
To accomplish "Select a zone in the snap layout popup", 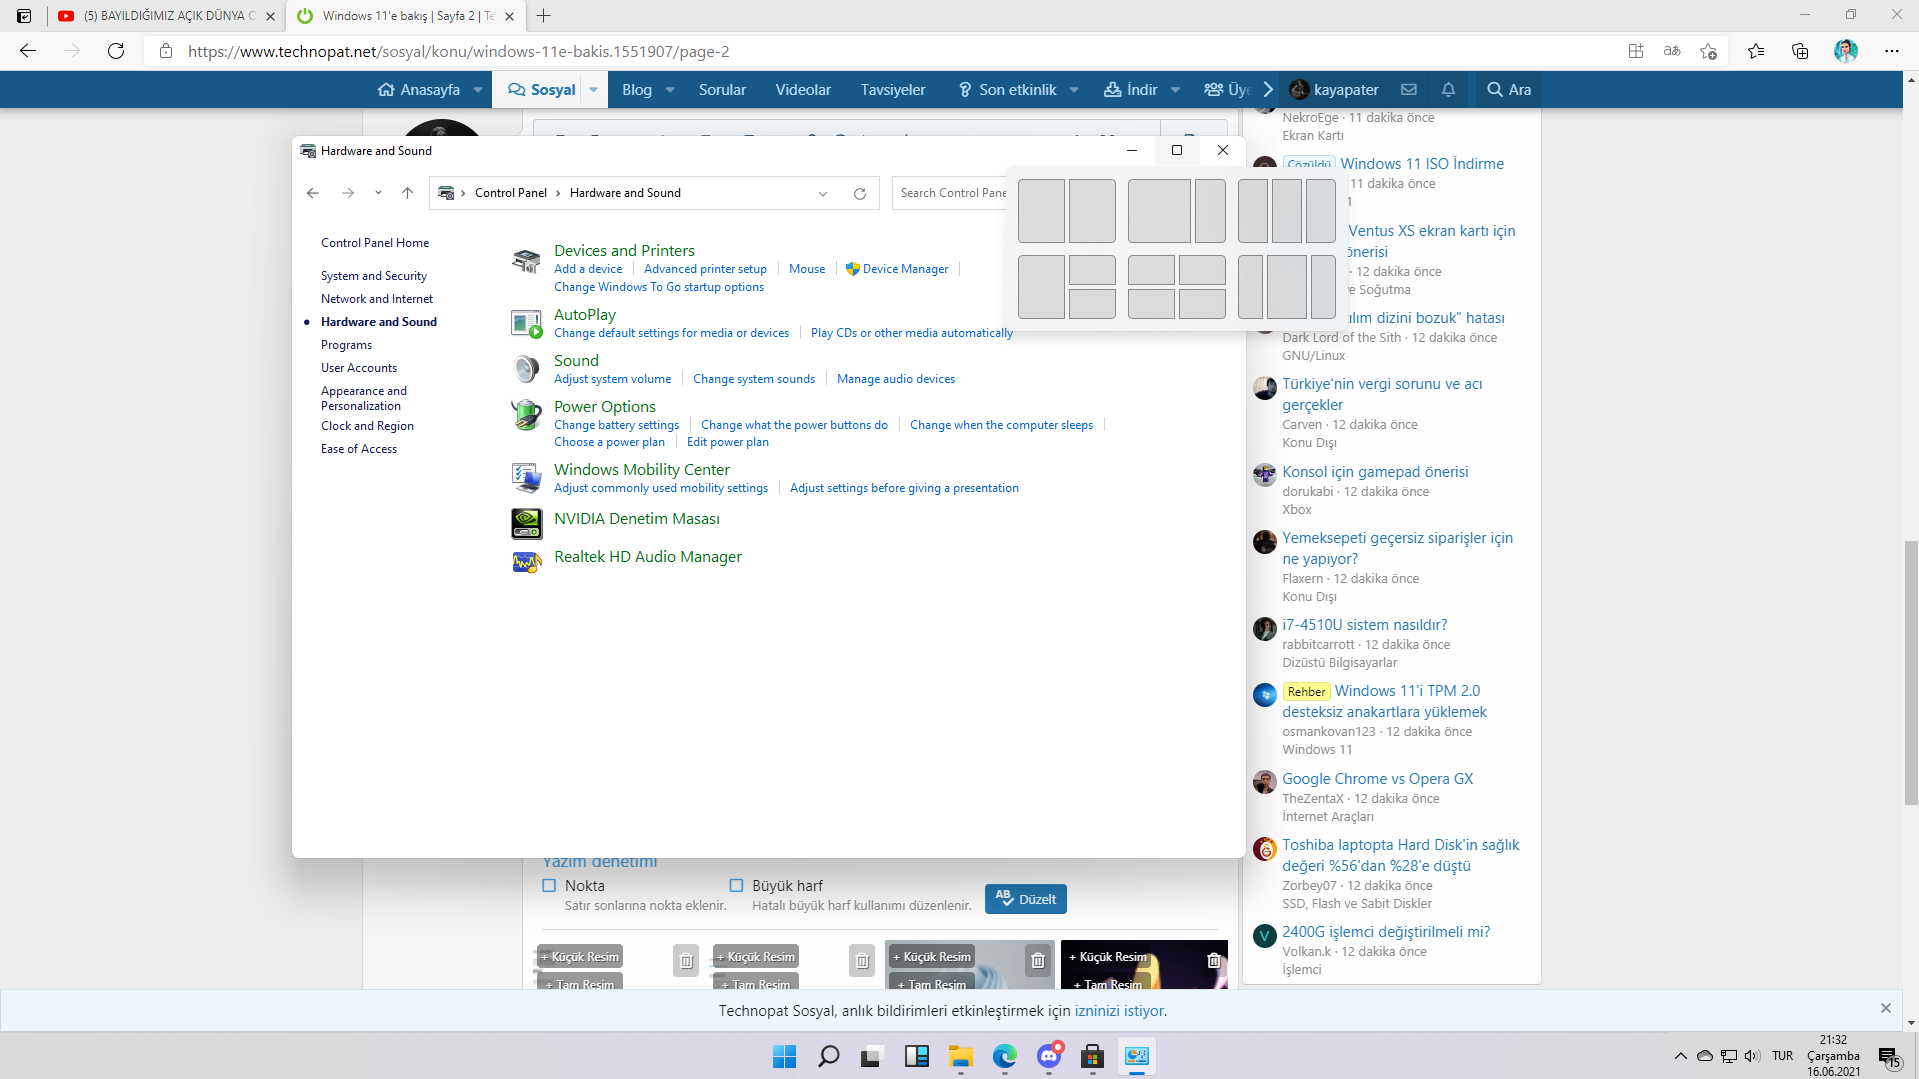I will coord(1041,211).
